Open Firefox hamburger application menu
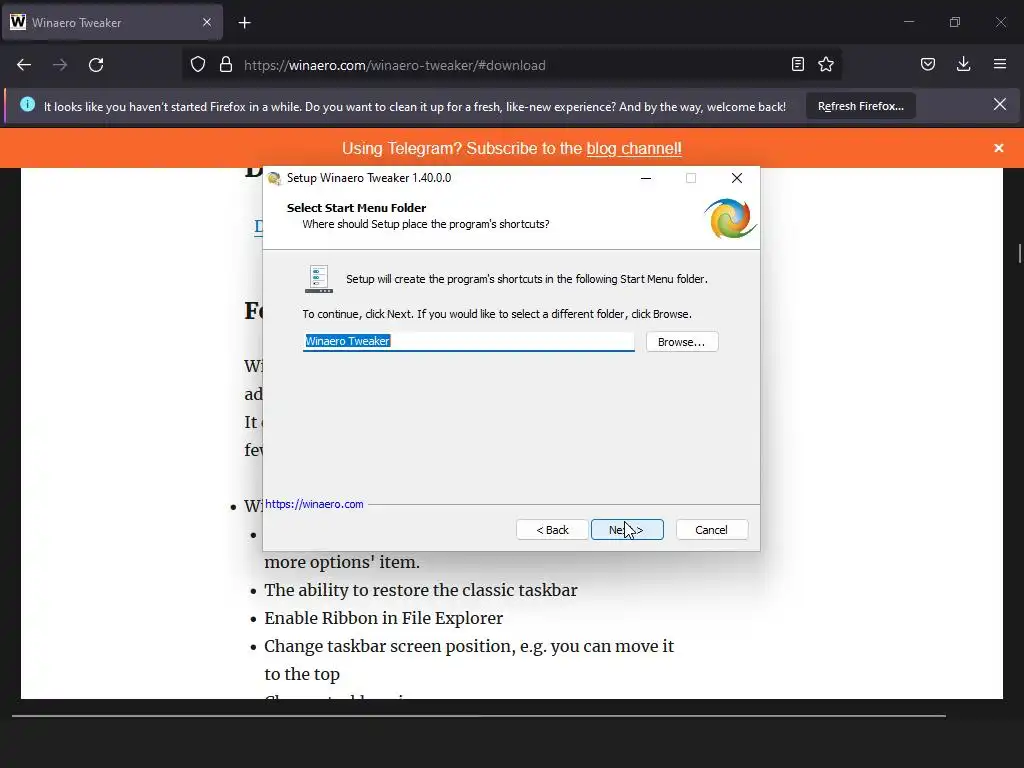Image resolution: width=1024 pixels, height=768 pixels. pos(1000,64)
